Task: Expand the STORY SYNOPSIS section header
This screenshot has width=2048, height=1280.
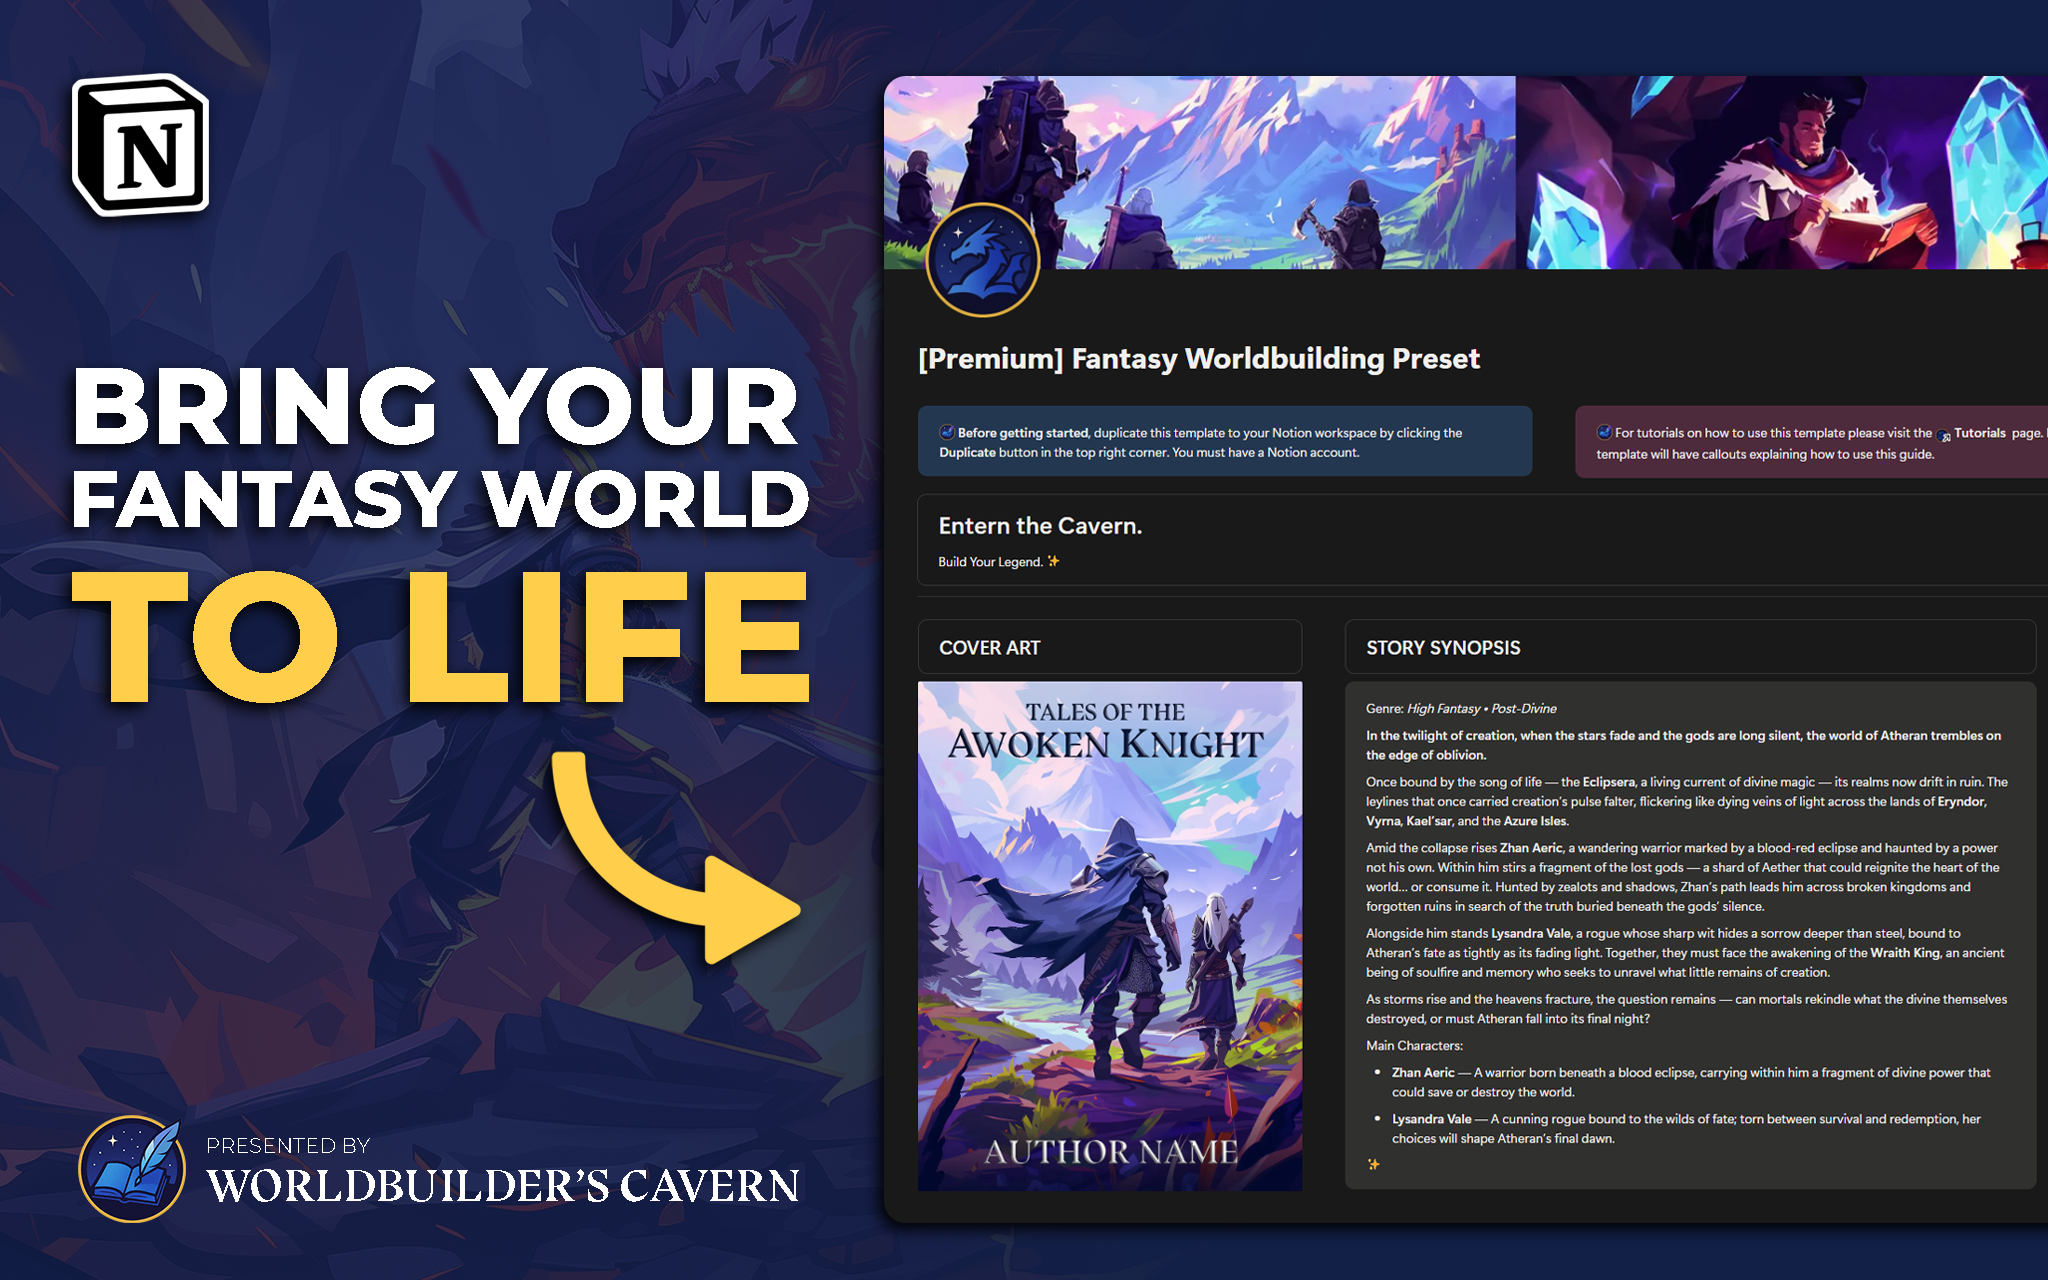Action: click(1443, 647)
